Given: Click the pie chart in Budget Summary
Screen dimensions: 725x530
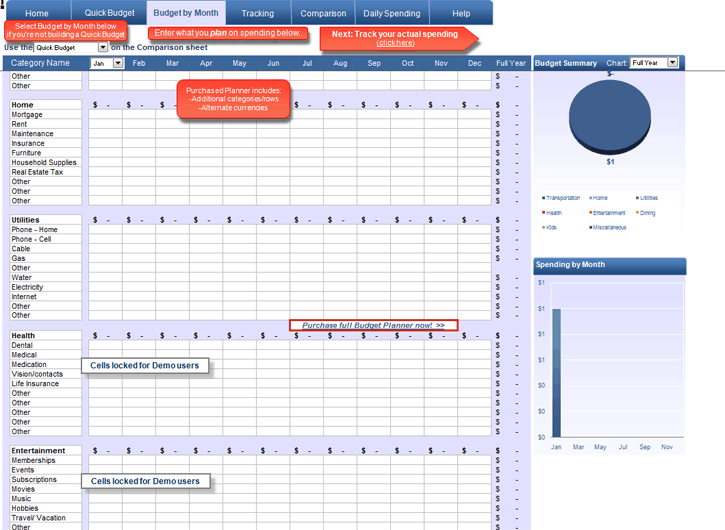Looking at the screenshot, I should click(610, 117).
